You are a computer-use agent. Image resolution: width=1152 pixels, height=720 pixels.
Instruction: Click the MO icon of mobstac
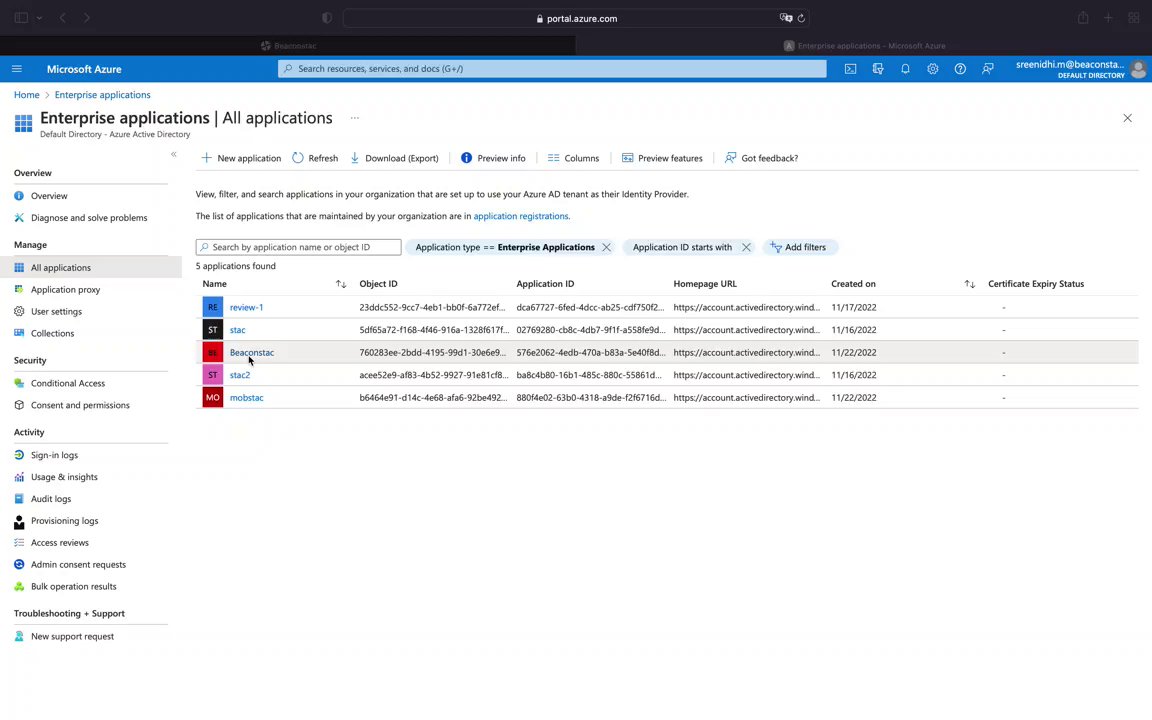212,397
